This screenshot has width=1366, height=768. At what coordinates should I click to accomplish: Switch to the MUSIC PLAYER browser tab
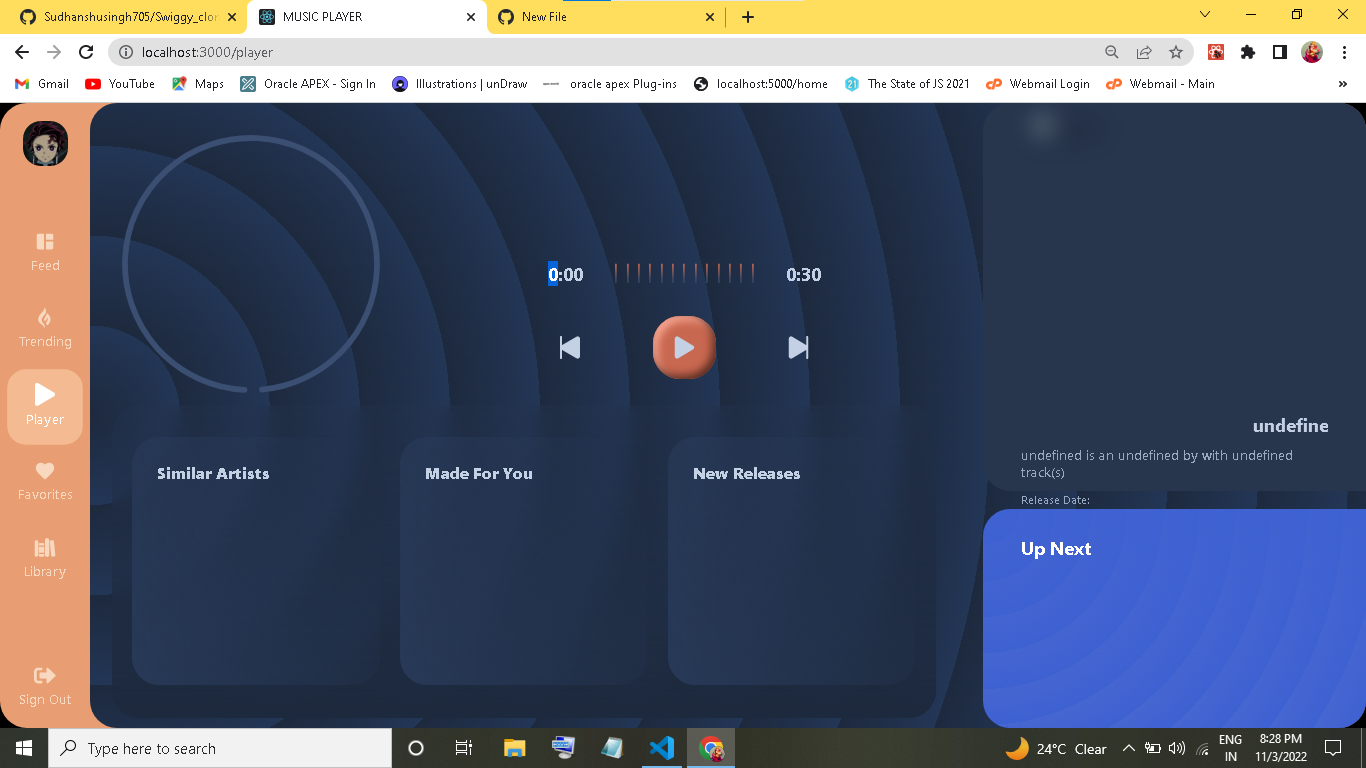coord(360,17)
